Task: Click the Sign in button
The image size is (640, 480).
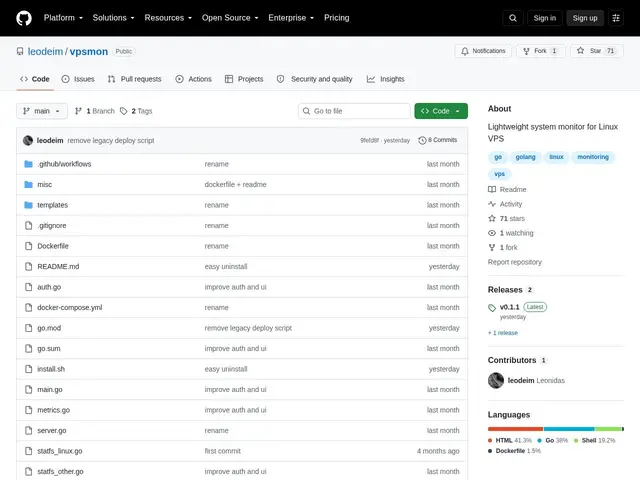Action: [544, 18]
